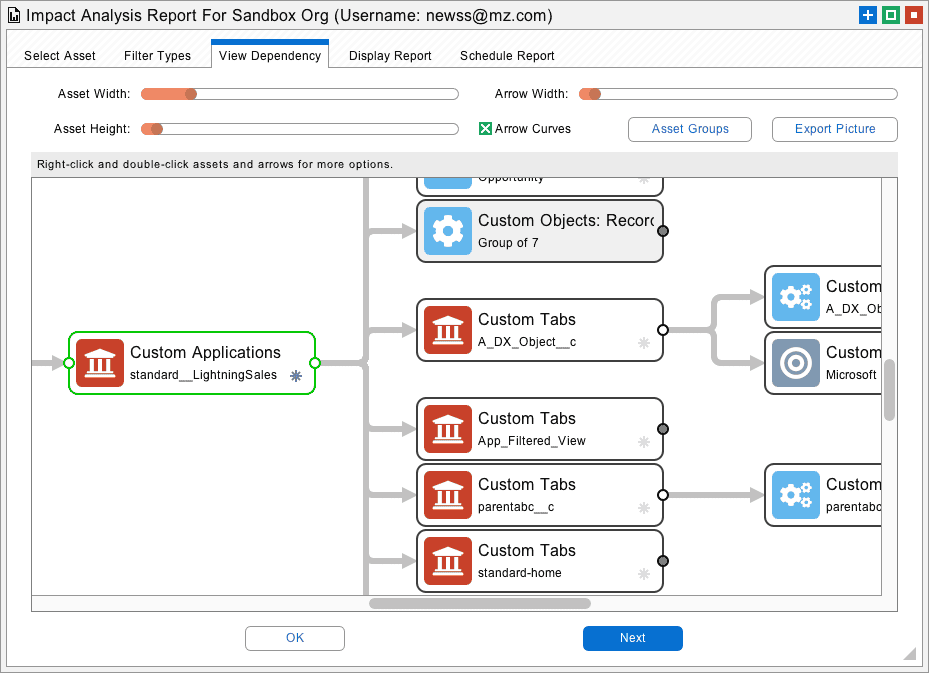Click the Custom Applications red building icon
The image size is (929, 673).
click(x=100, y=363)
